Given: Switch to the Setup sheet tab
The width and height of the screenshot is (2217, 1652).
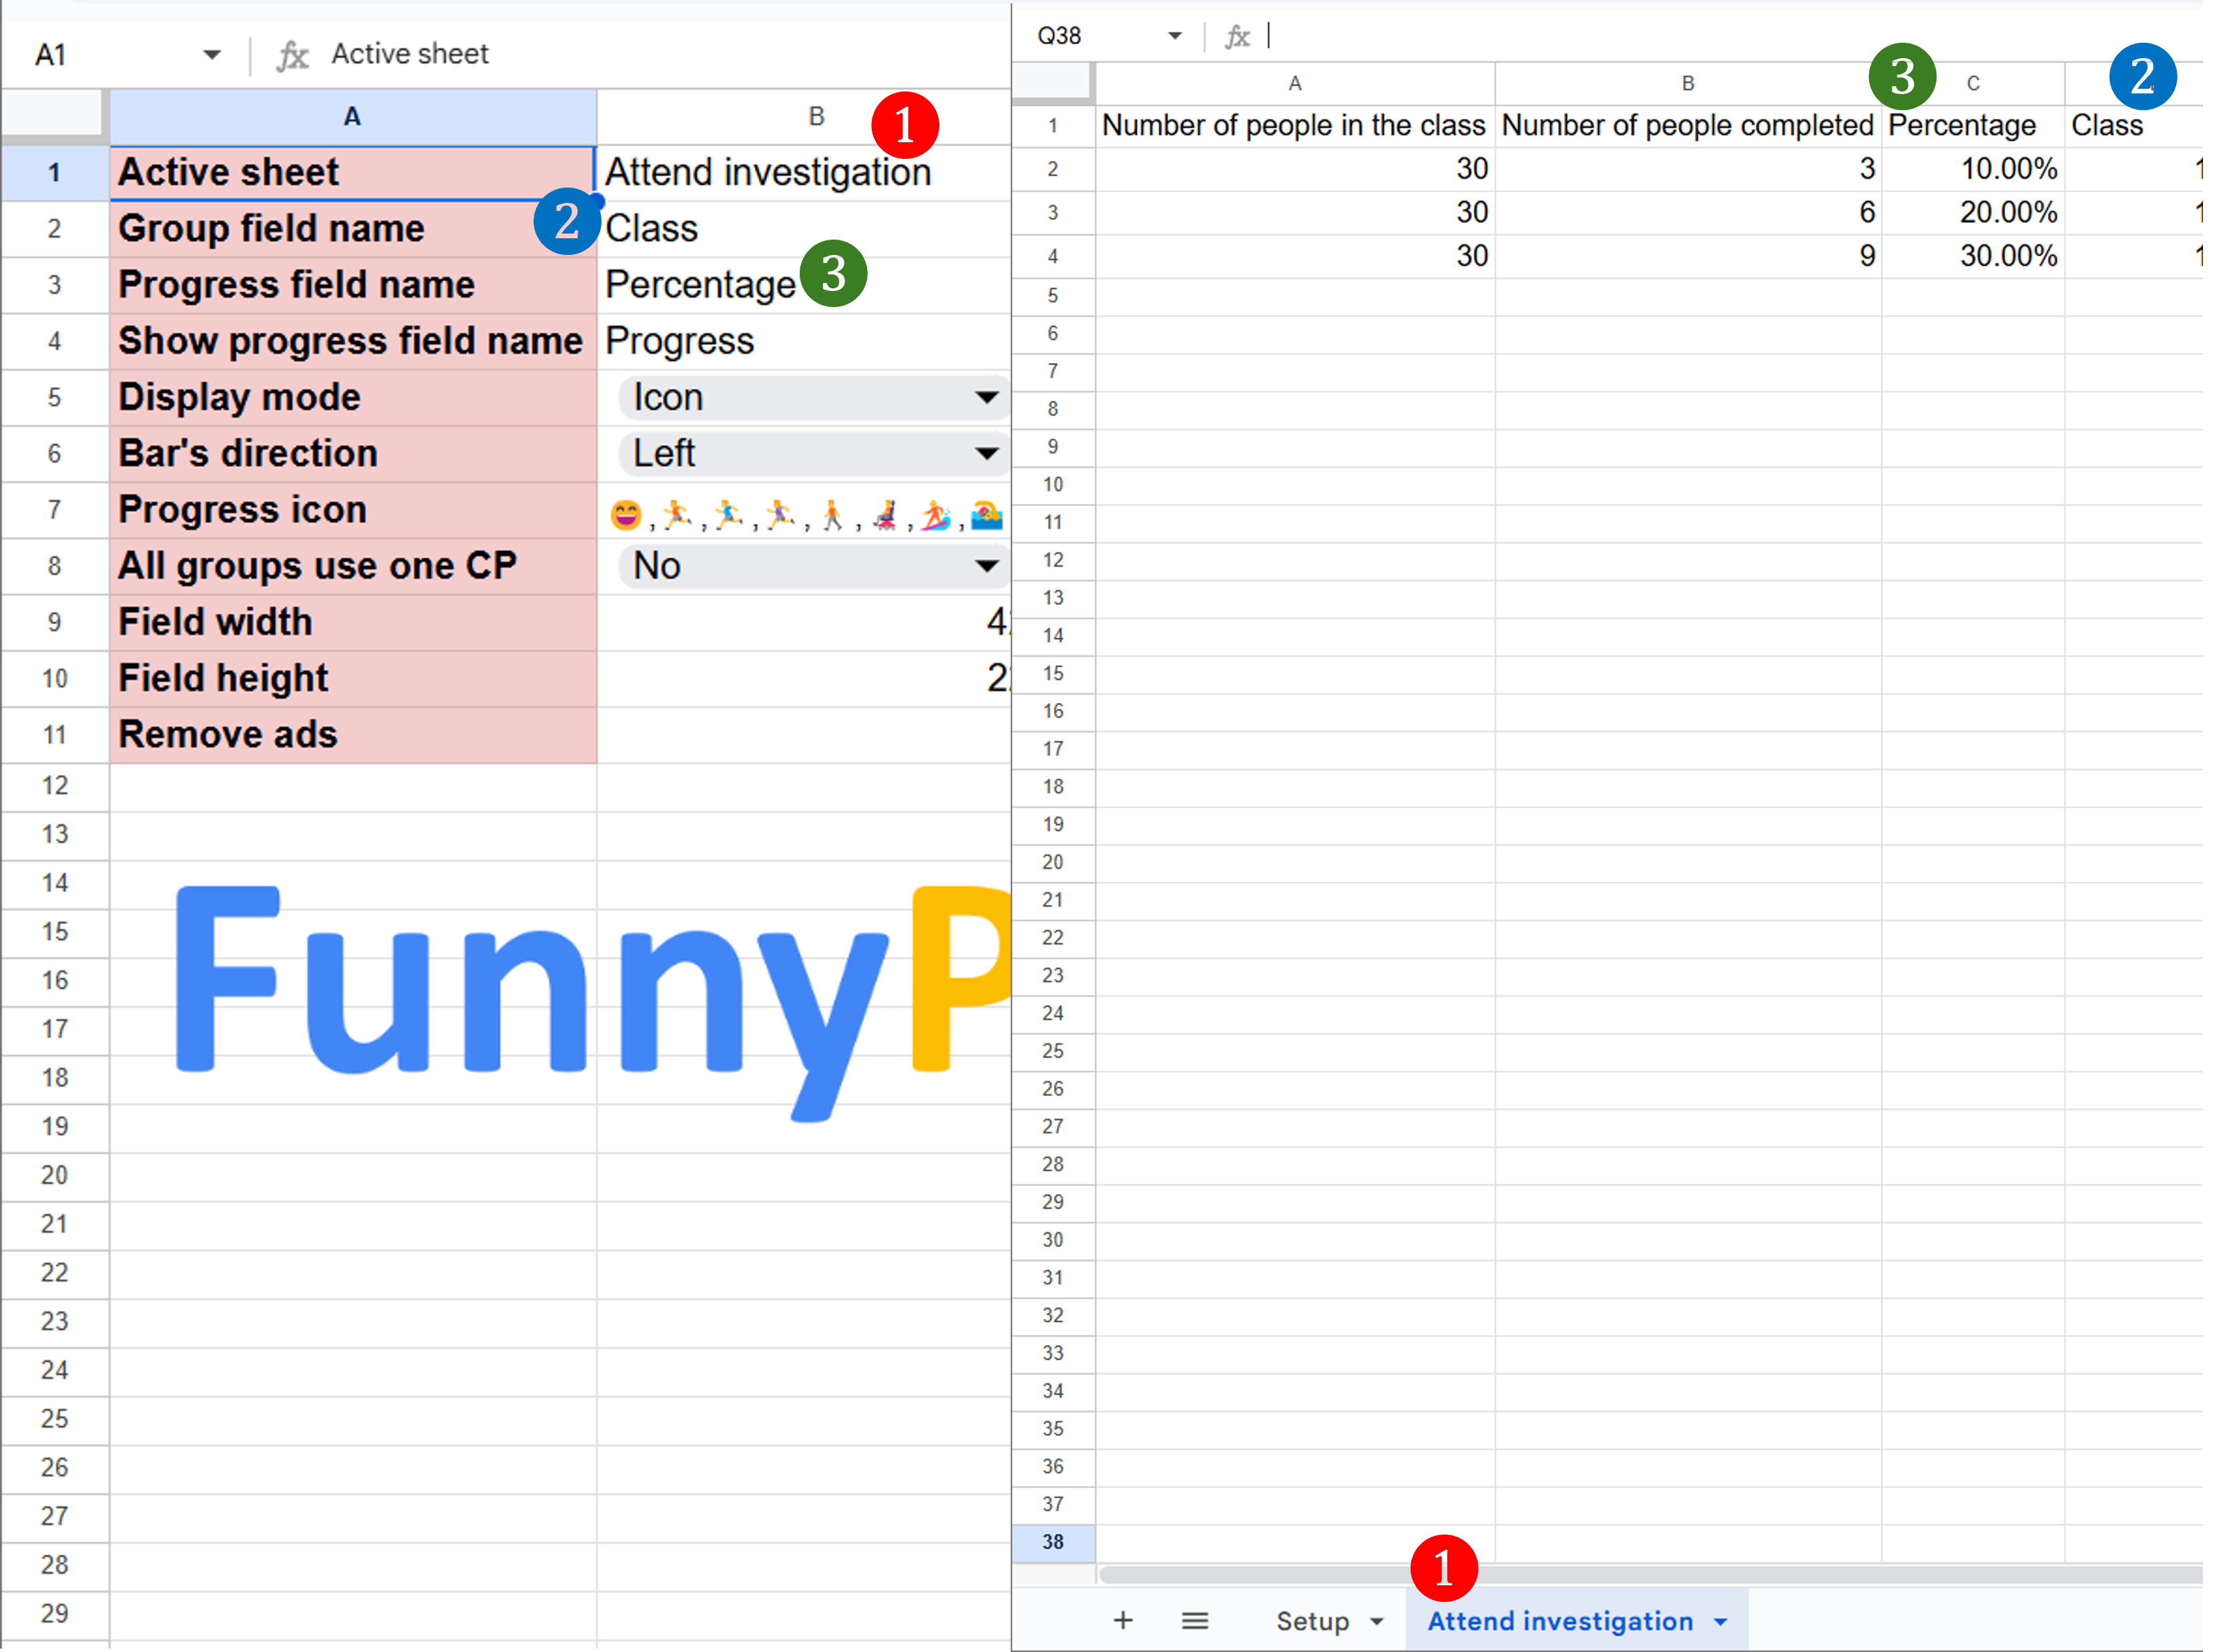Looking at the screenshot, I should [x=1312, y=1621].
